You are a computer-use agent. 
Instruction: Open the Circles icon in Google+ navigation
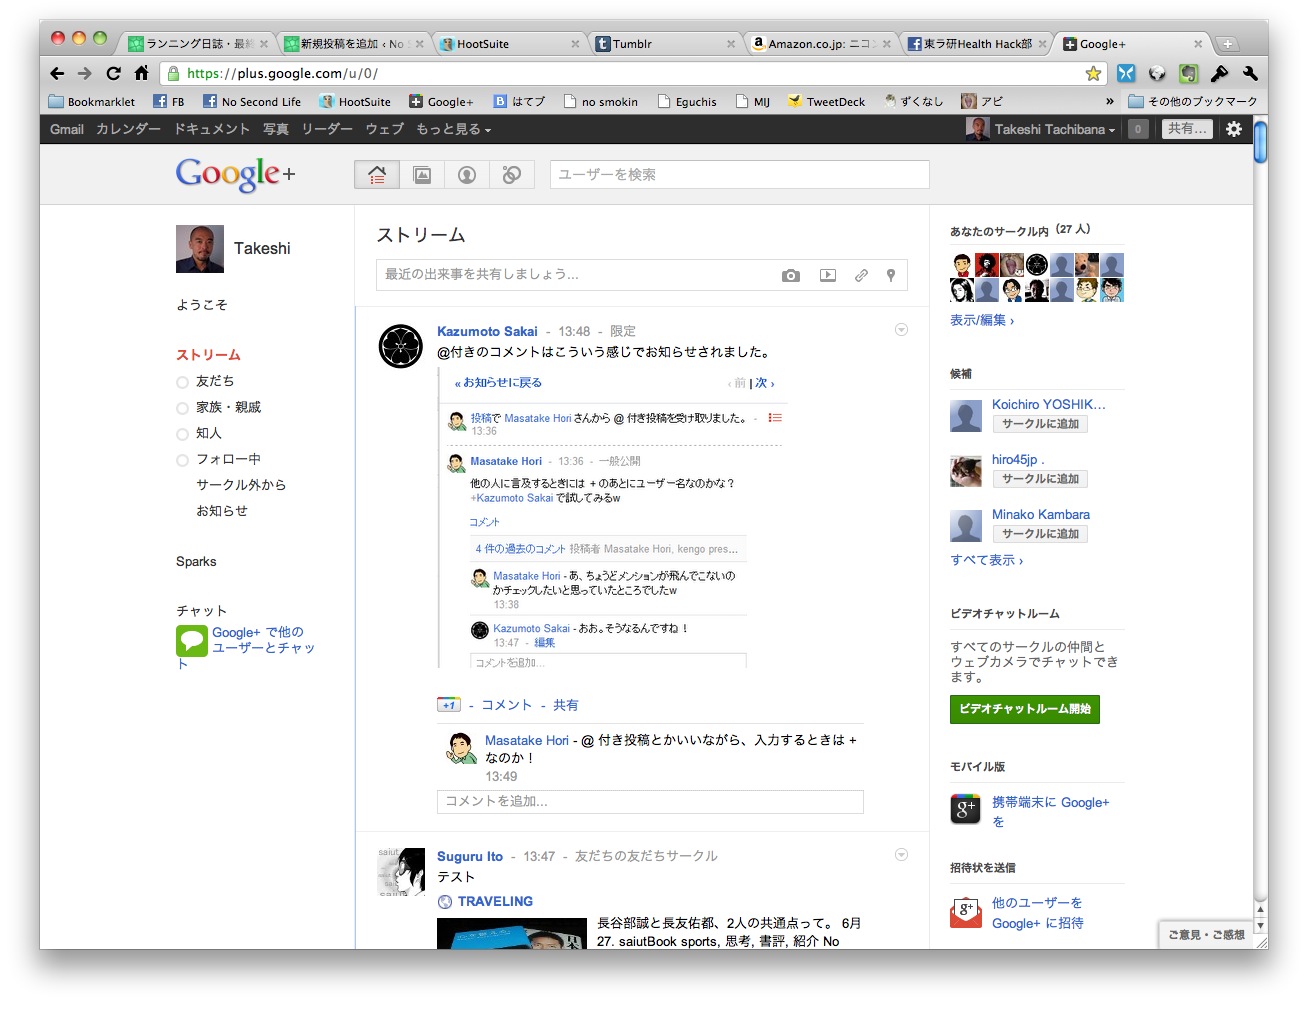(512, 175)
